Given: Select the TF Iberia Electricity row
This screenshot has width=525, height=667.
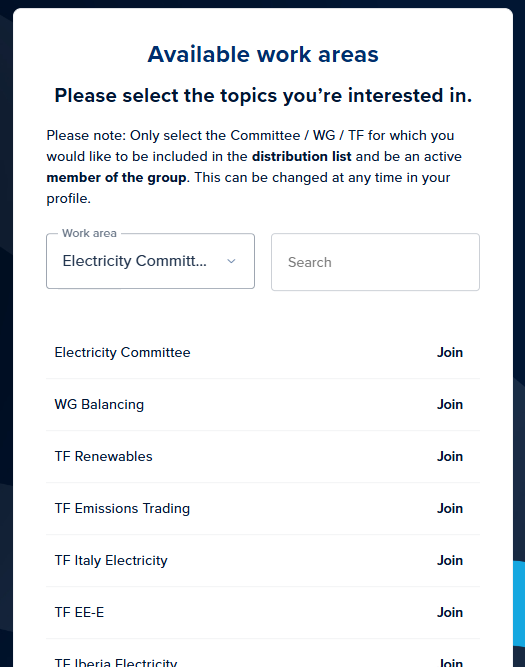Looking at the screenshot, I should [263, 653].
